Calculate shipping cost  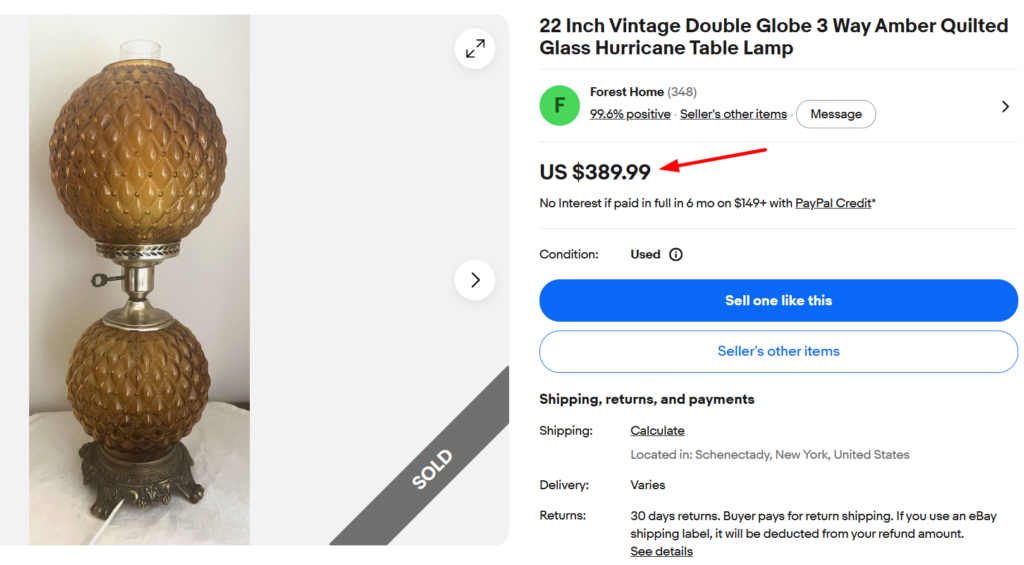tap(657, 430)
